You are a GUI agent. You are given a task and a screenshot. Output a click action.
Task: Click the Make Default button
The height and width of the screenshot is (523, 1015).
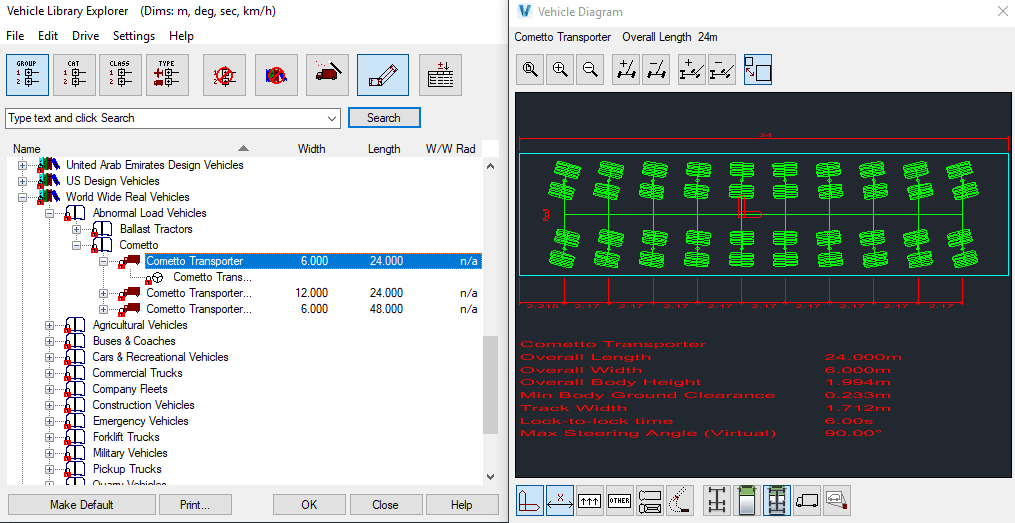coord(82,504)
